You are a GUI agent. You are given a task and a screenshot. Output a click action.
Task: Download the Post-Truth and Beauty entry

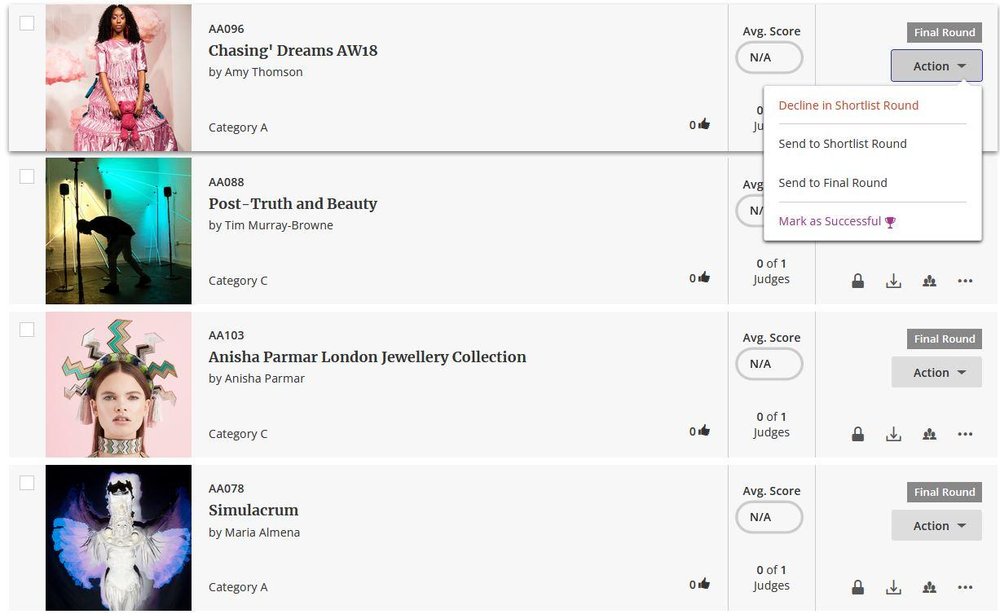pos(893,281)
